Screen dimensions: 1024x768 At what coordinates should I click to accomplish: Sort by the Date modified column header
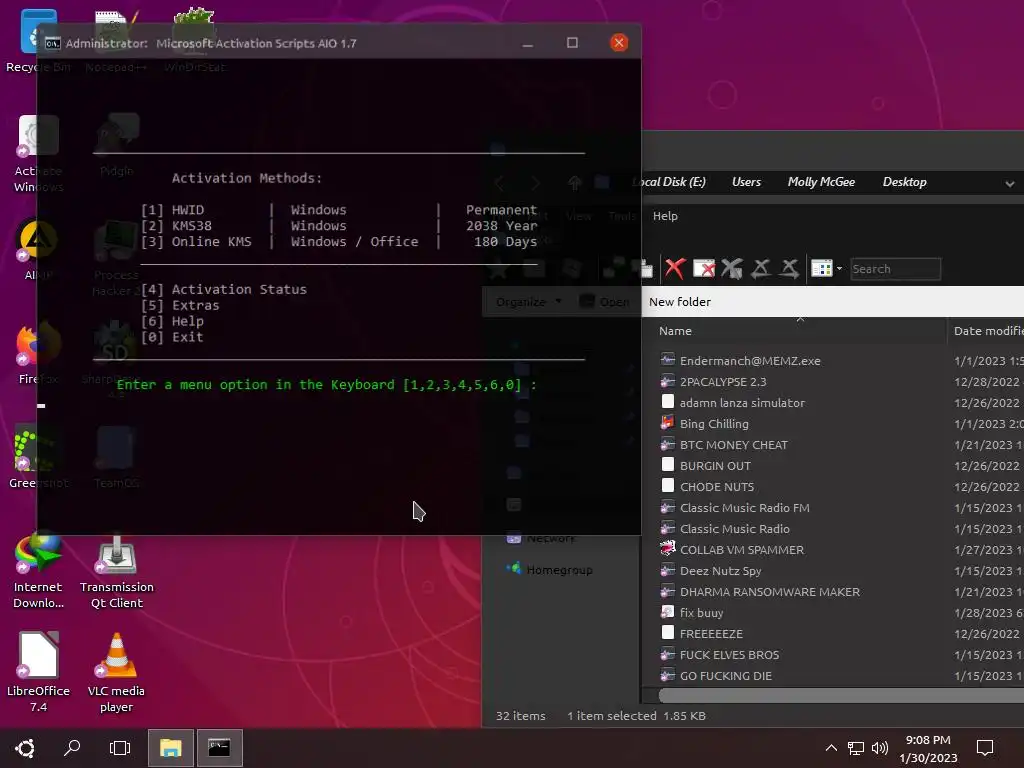(988, 331)
